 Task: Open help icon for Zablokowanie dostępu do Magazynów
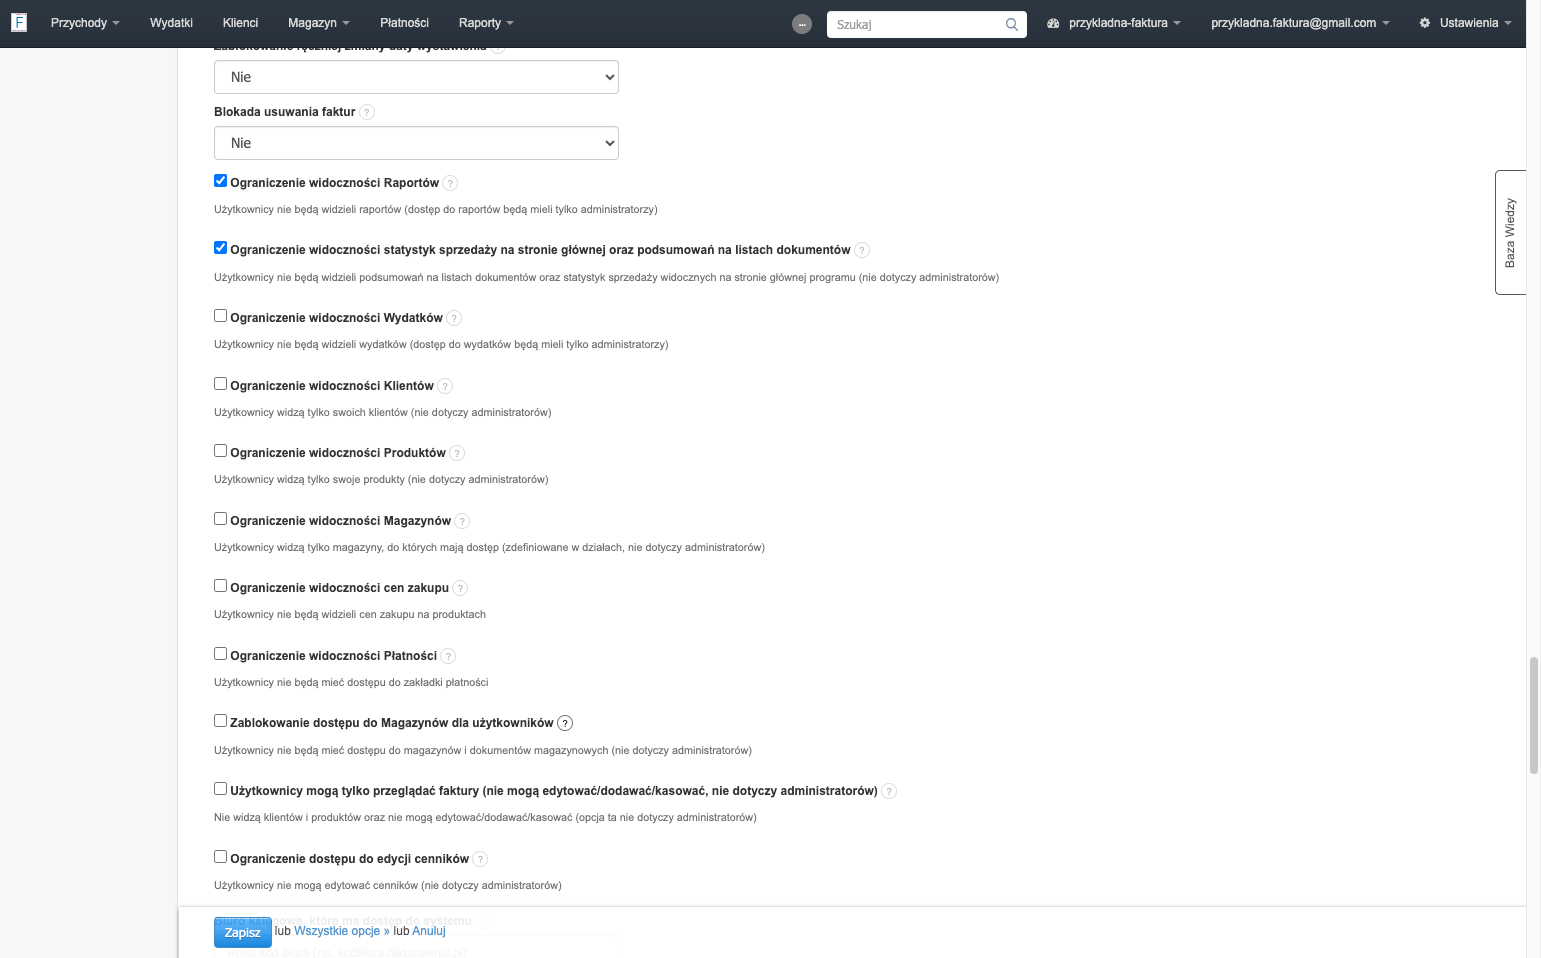[x=565, y=723]
